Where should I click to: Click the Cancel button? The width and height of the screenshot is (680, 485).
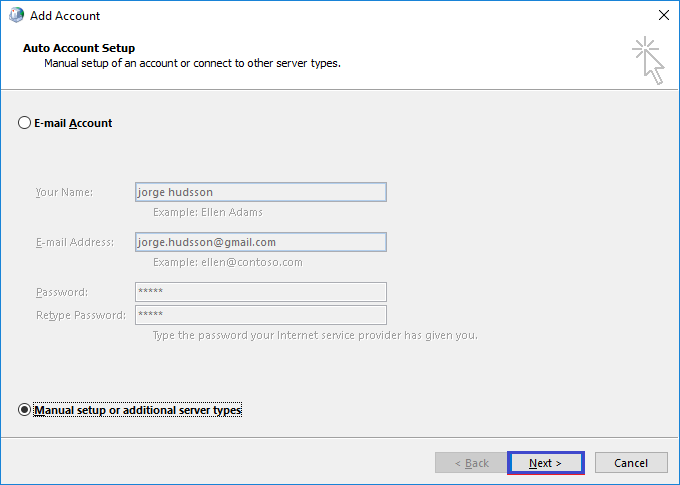[631, 463]
